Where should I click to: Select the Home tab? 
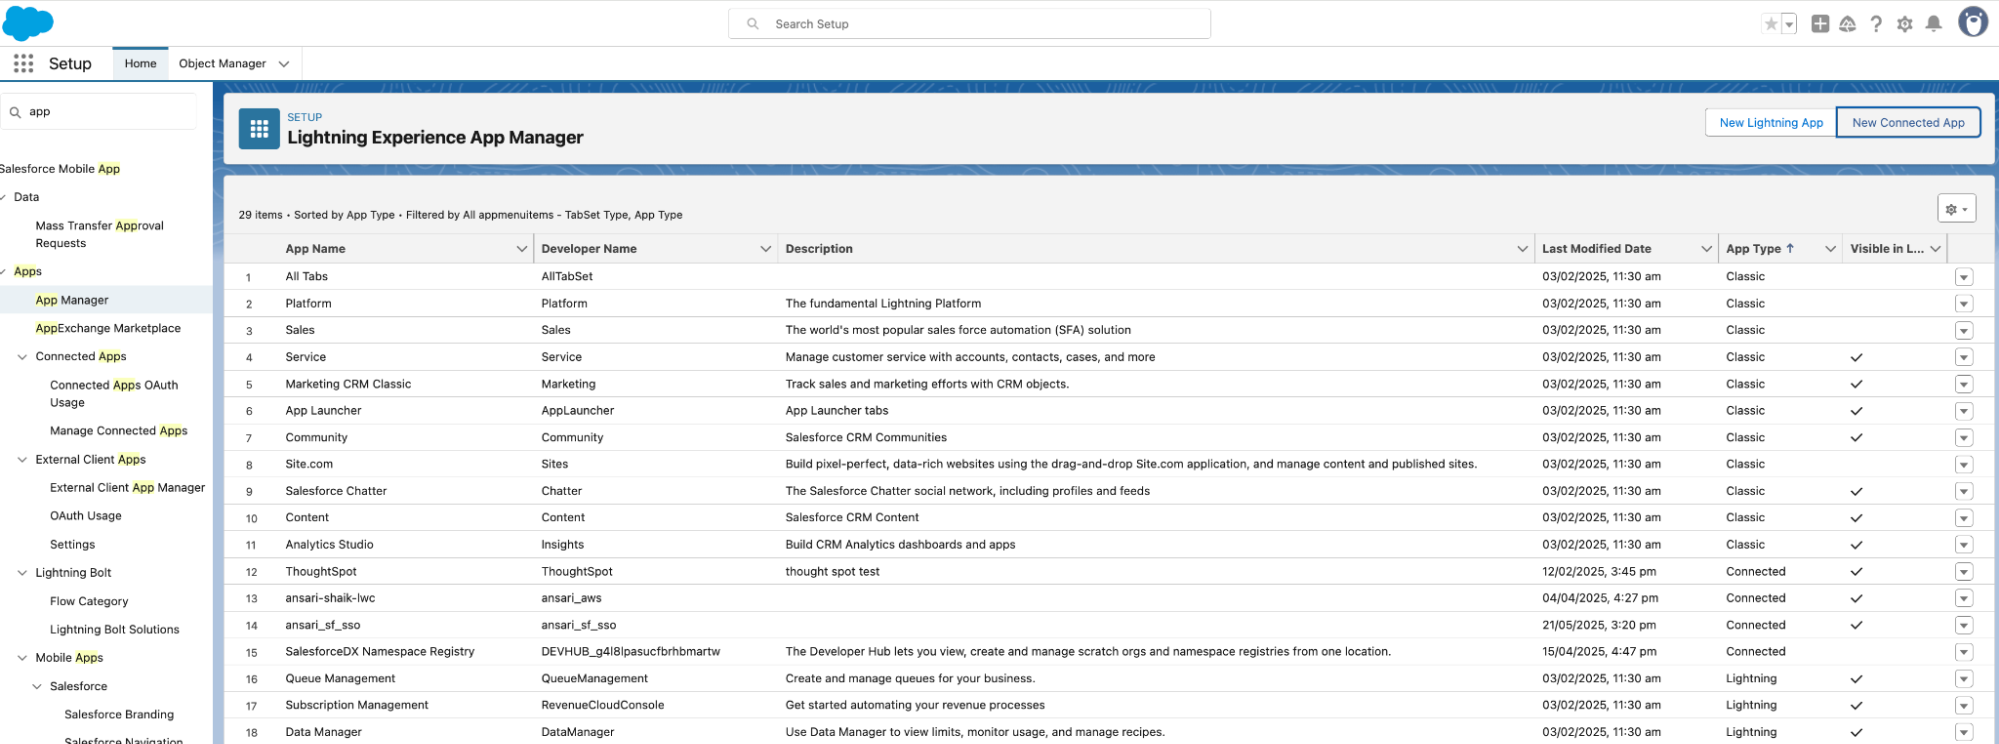click(x=140, y=64)
